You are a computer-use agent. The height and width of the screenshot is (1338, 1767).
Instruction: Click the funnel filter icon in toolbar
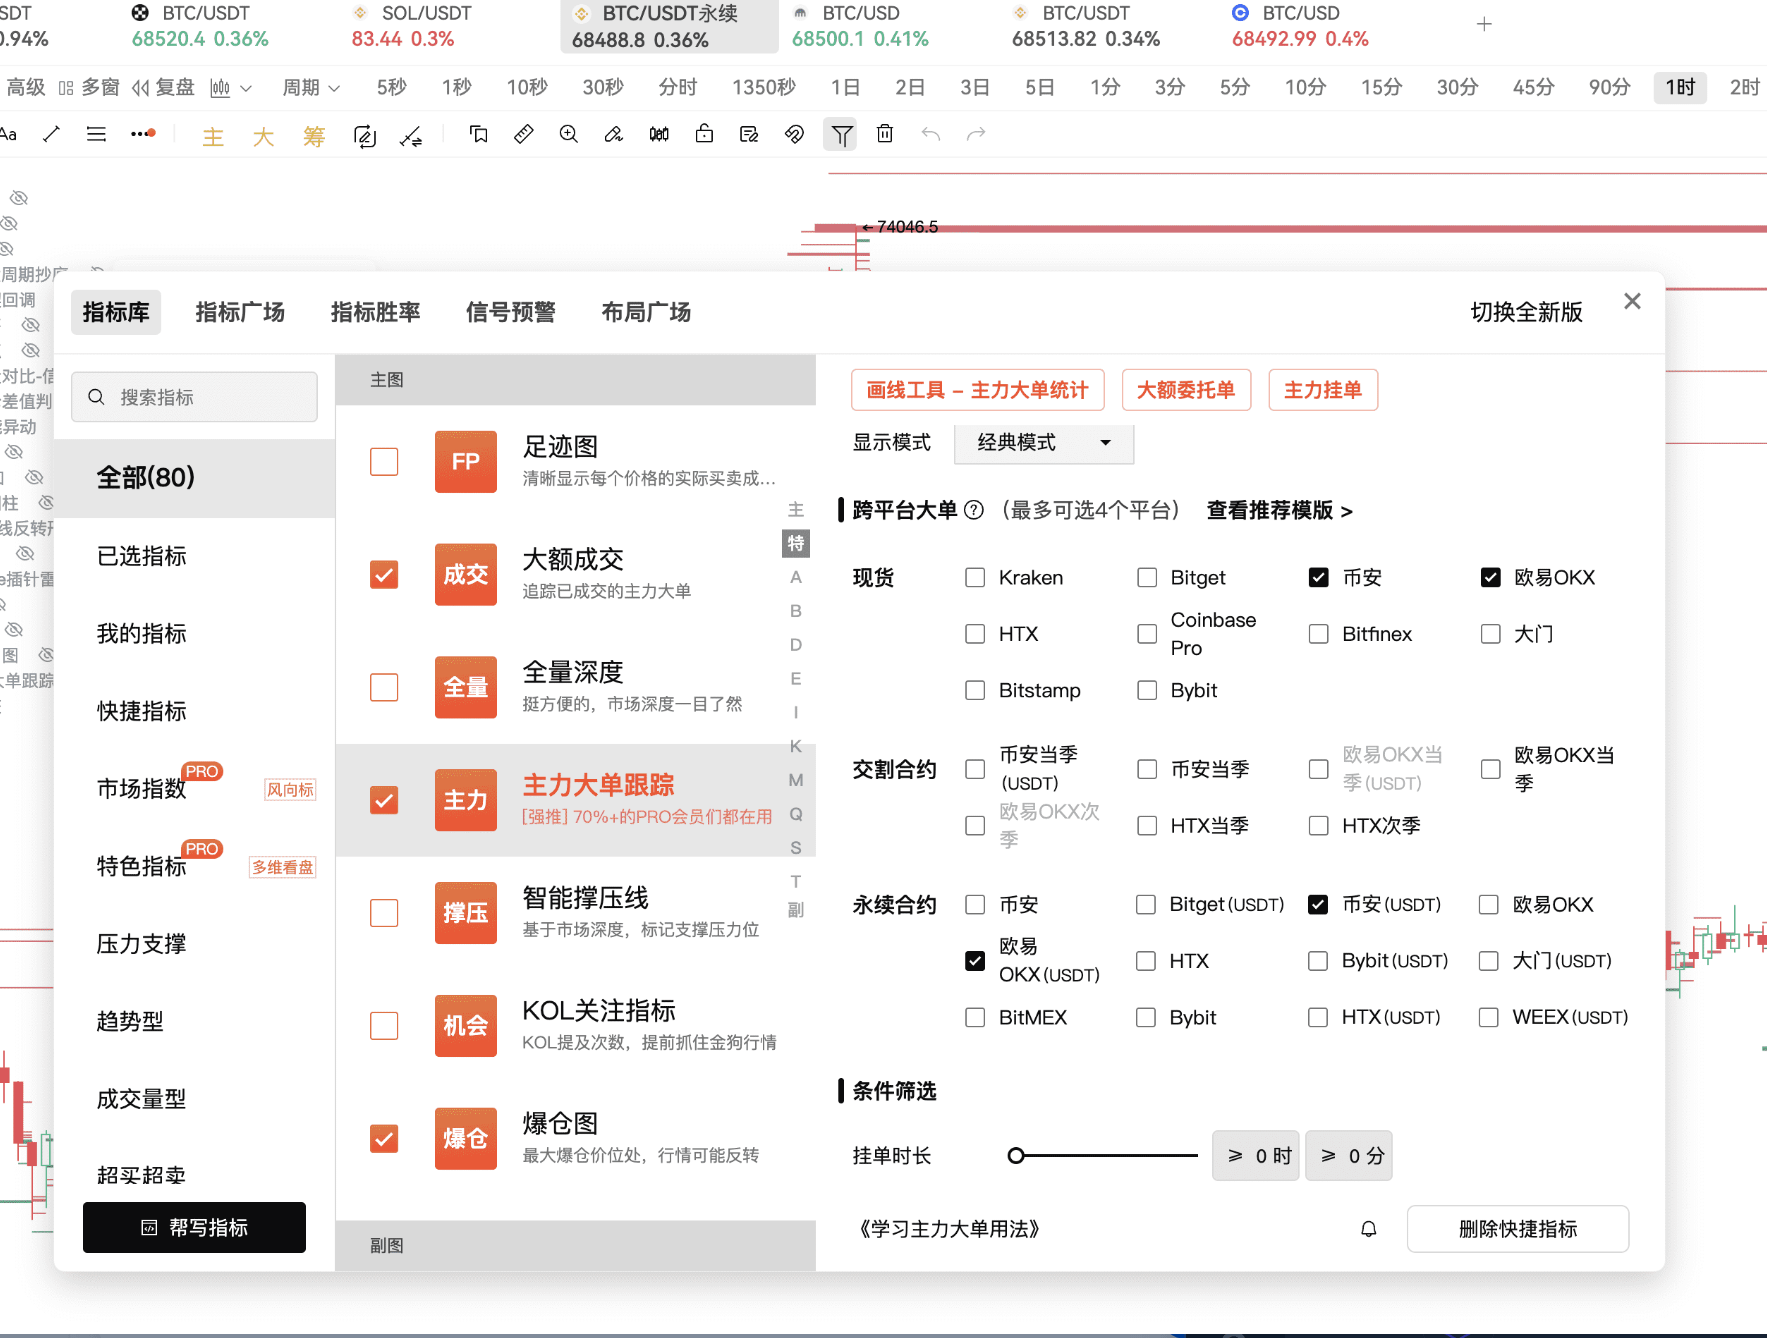tap(842, 134)
